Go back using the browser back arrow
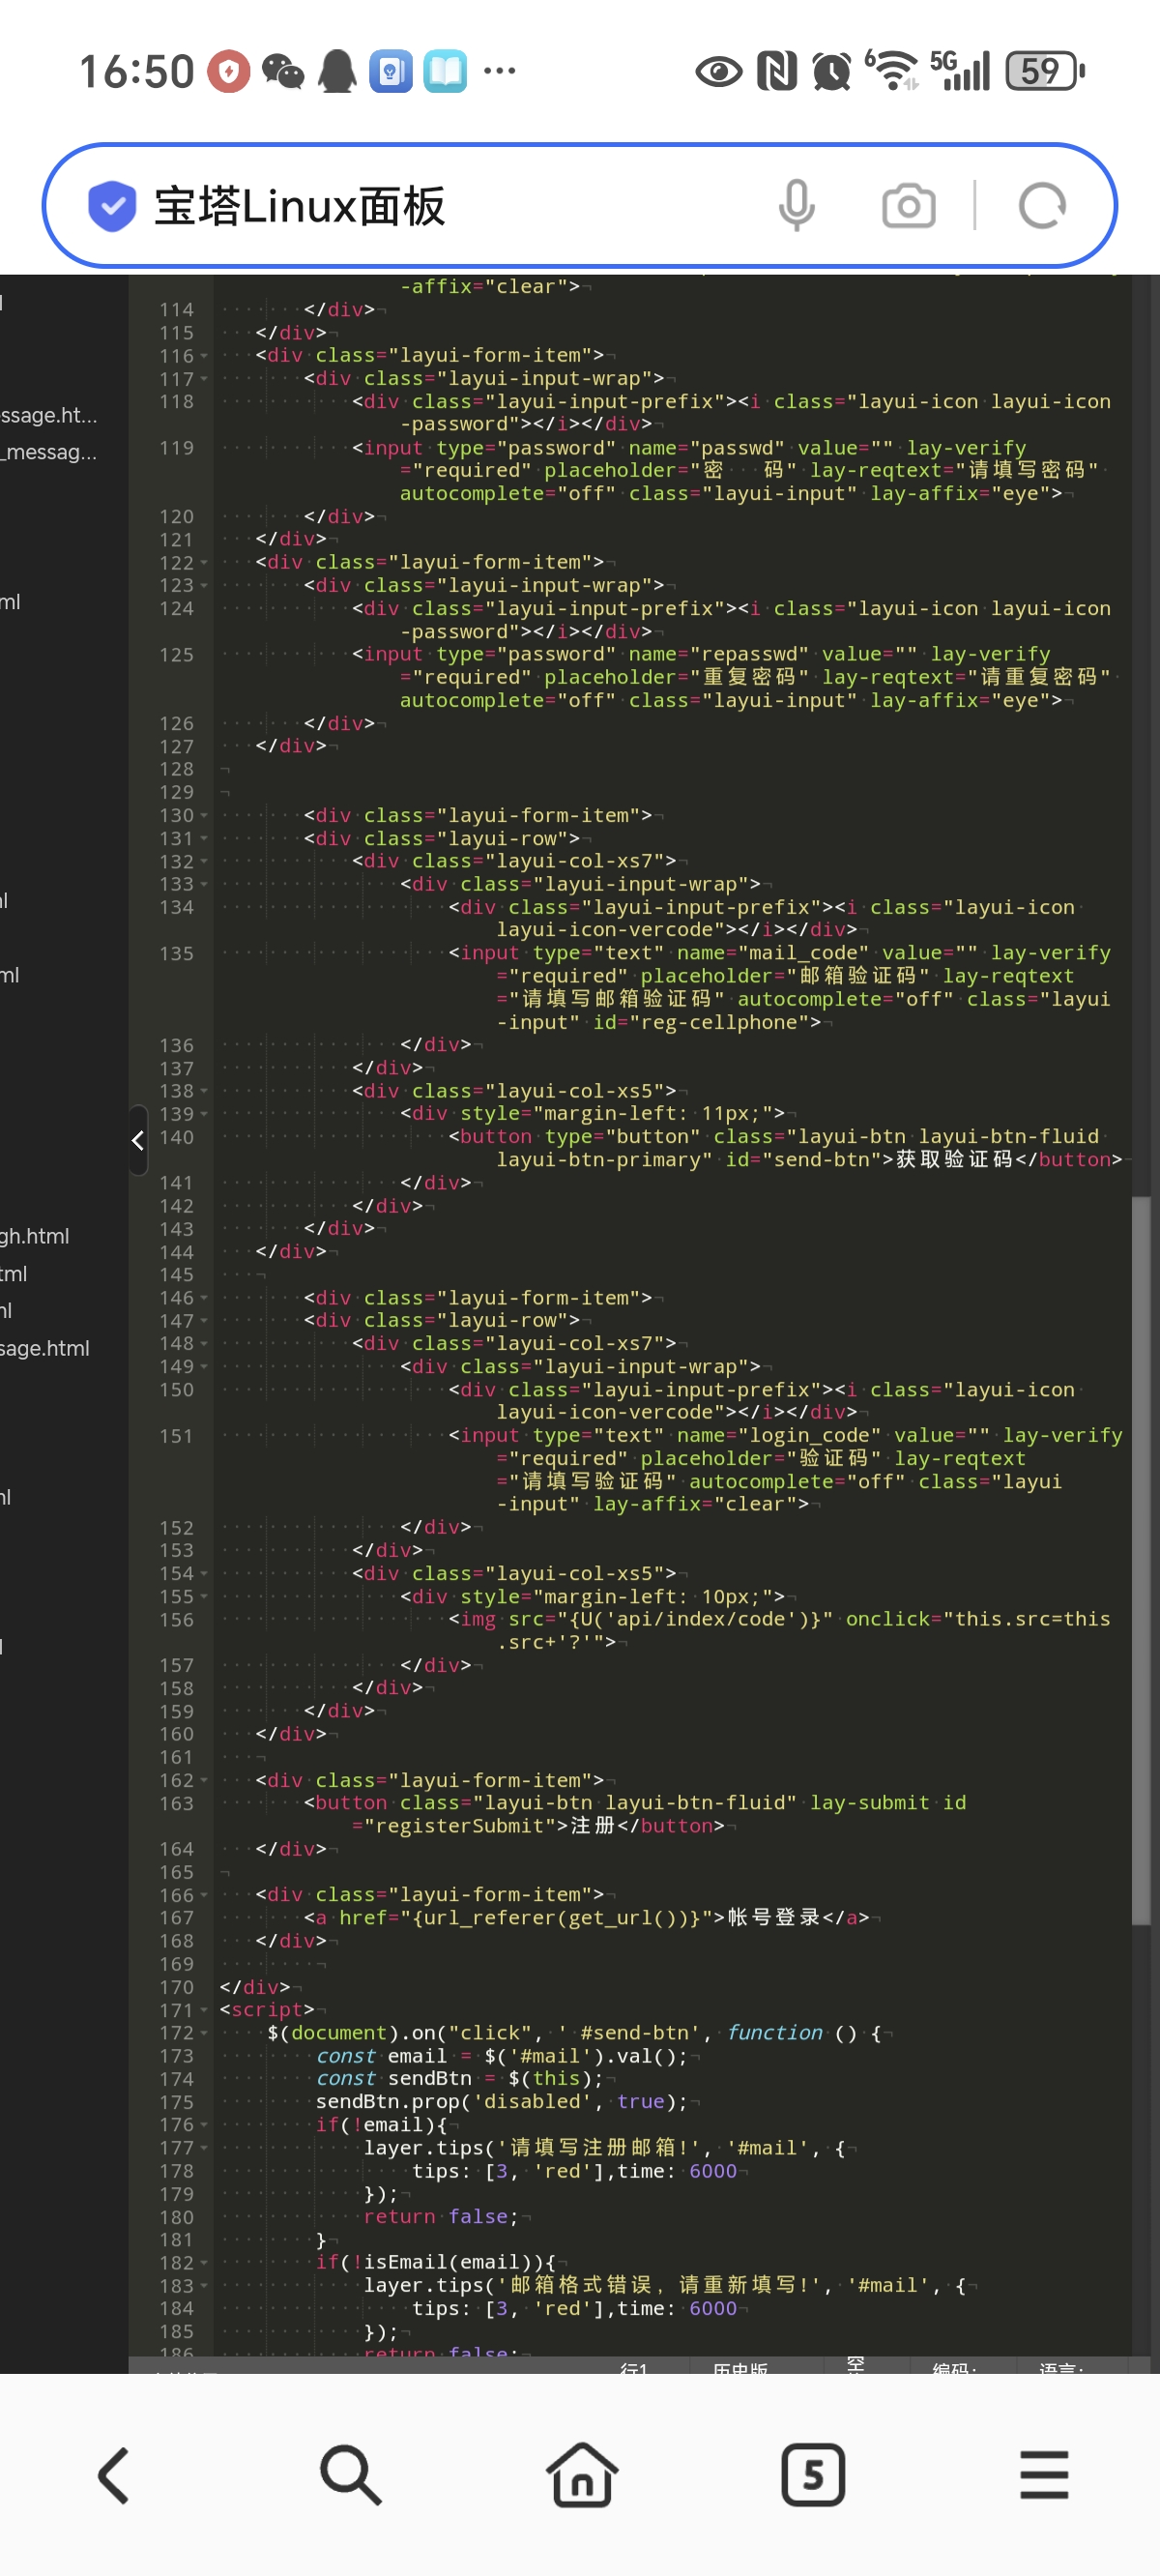 pos(115,2476)
